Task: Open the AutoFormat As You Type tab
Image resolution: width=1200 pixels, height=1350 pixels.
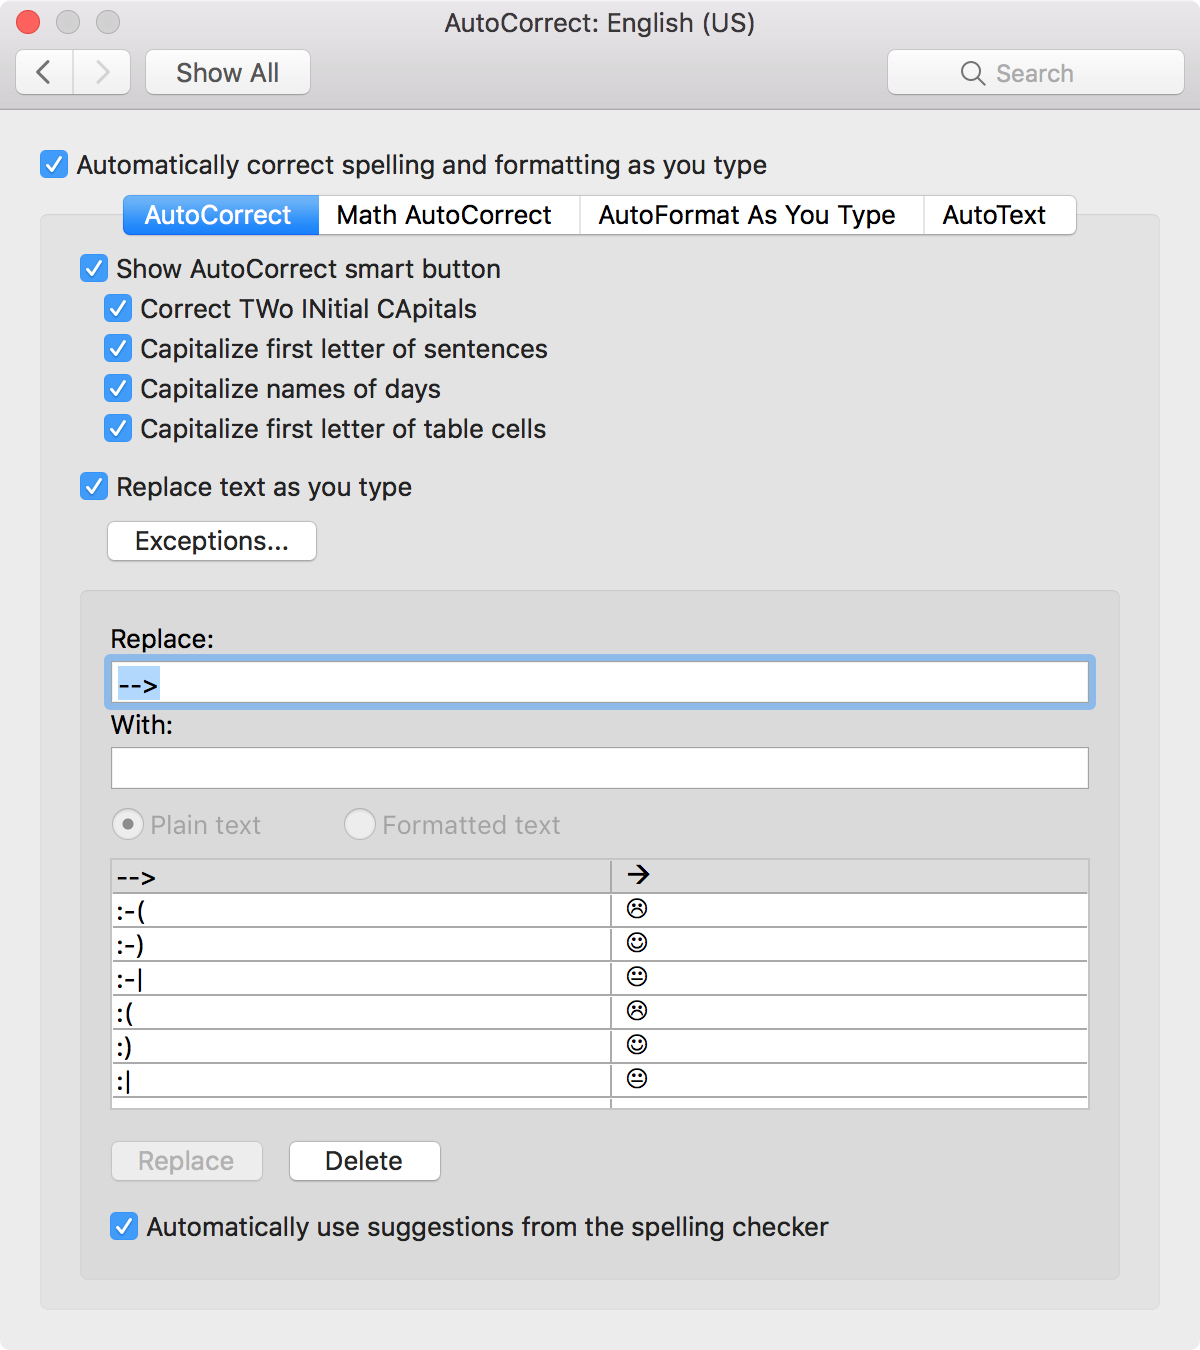Action: point(747,215)
